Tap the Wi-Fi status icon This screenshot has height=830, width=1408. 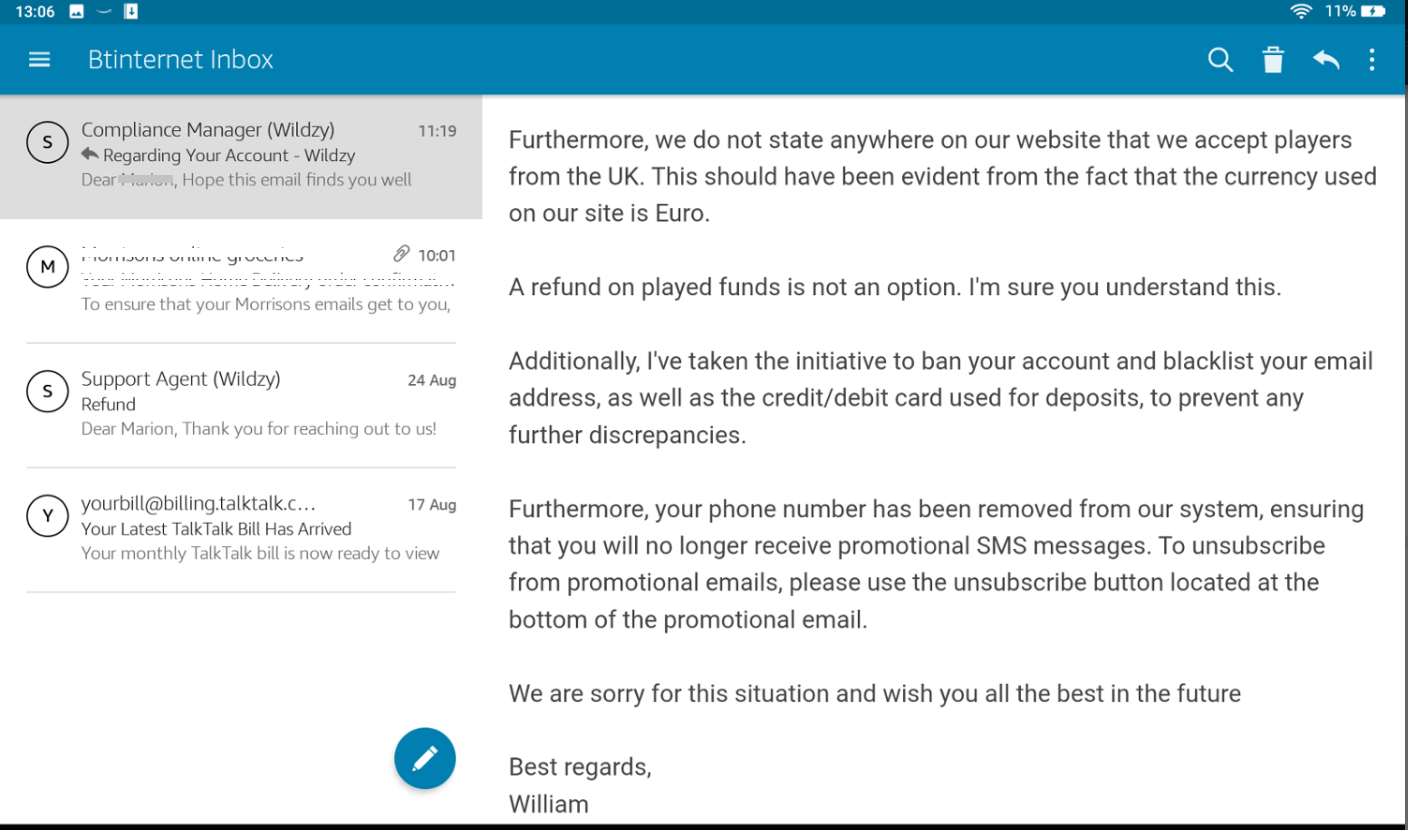click(x=1300, y=12)
